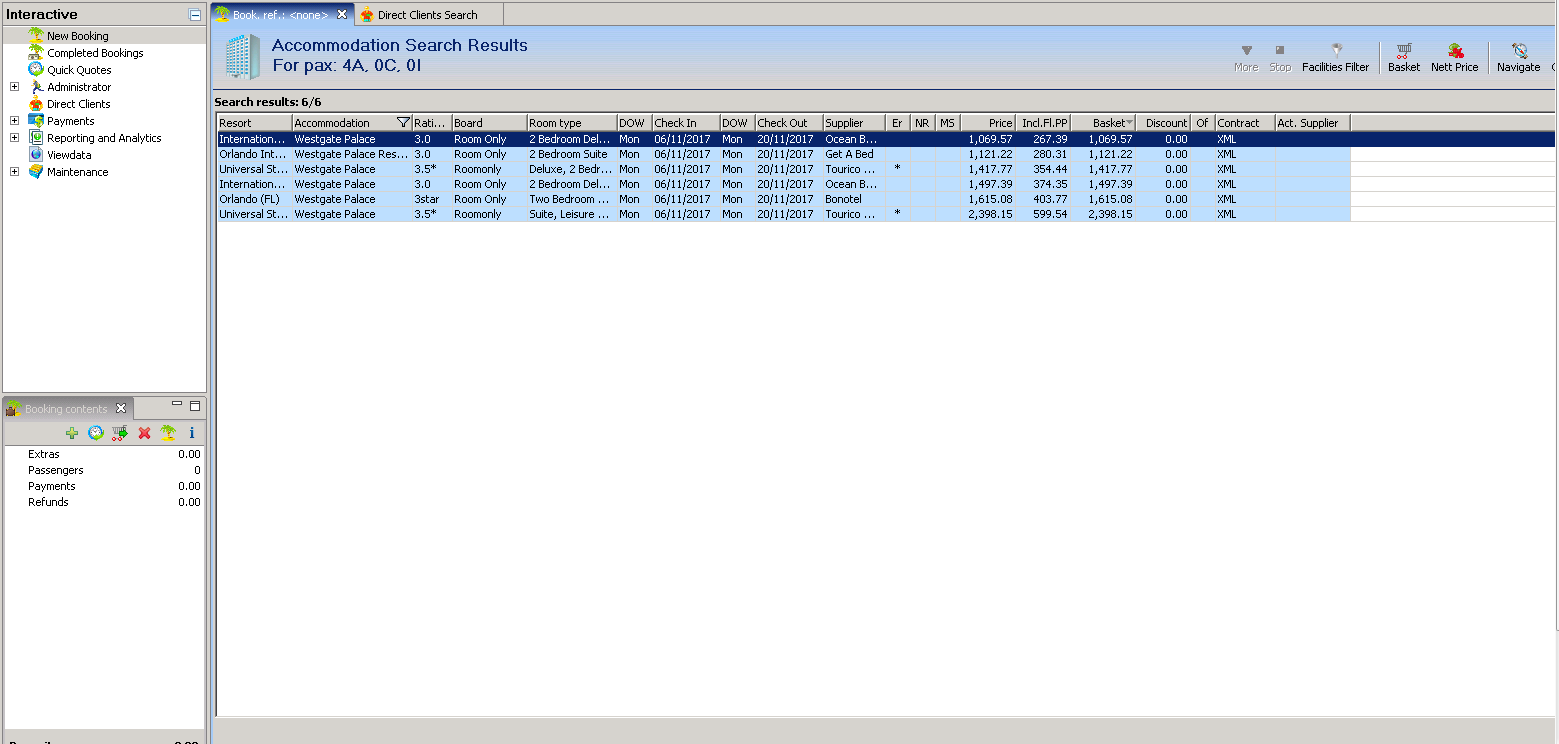Open Viewdata in the sidebar
Image resolution: width=1559 pixels, height=744 pixels.
(69, 155)
